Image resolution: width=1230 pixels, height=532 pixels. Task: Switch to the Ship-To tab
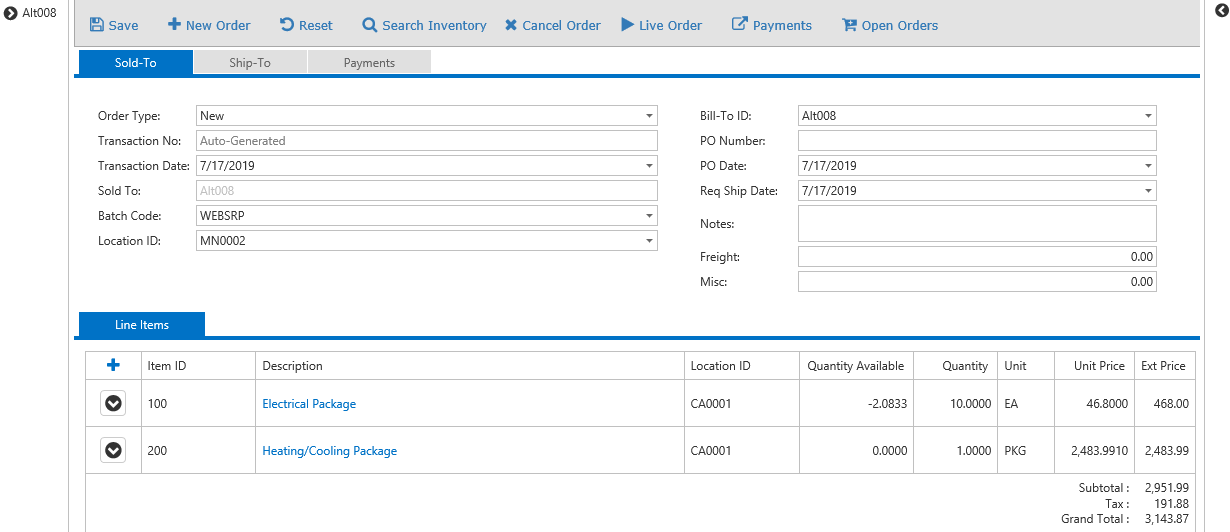click(x=250, y=63)
